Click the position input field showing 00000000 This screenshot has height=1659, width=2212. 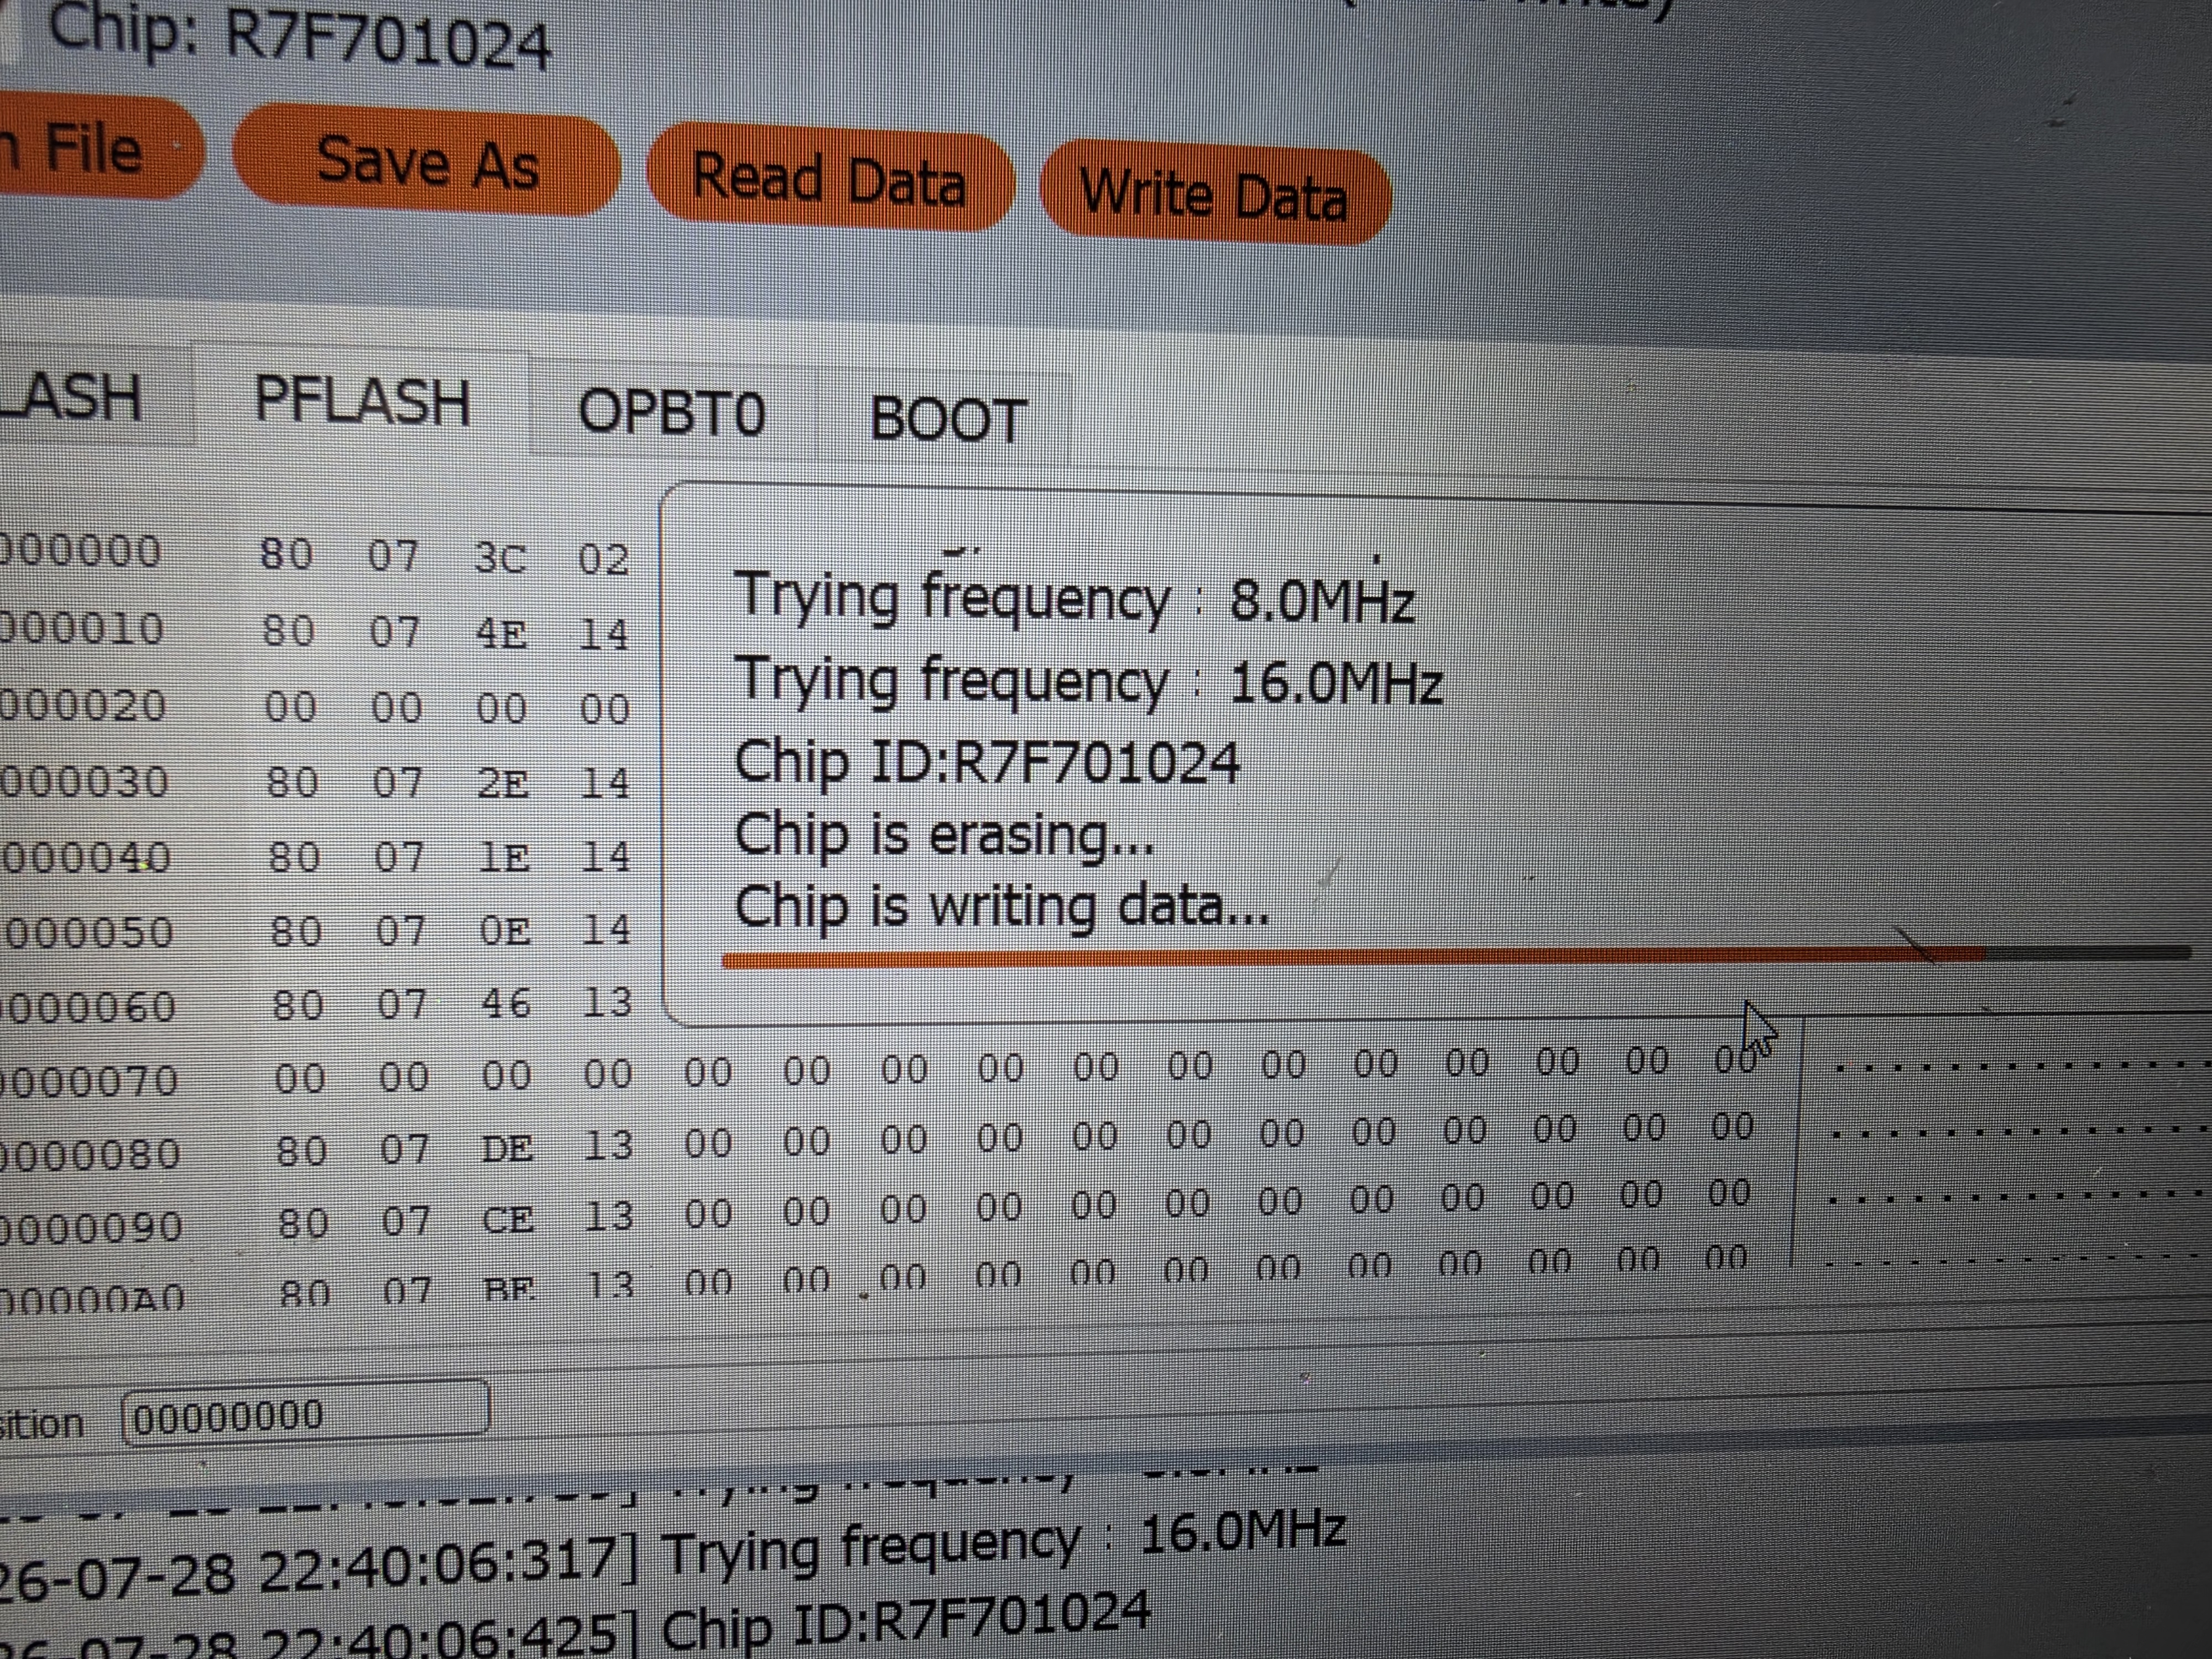(x=305, y=1413)
